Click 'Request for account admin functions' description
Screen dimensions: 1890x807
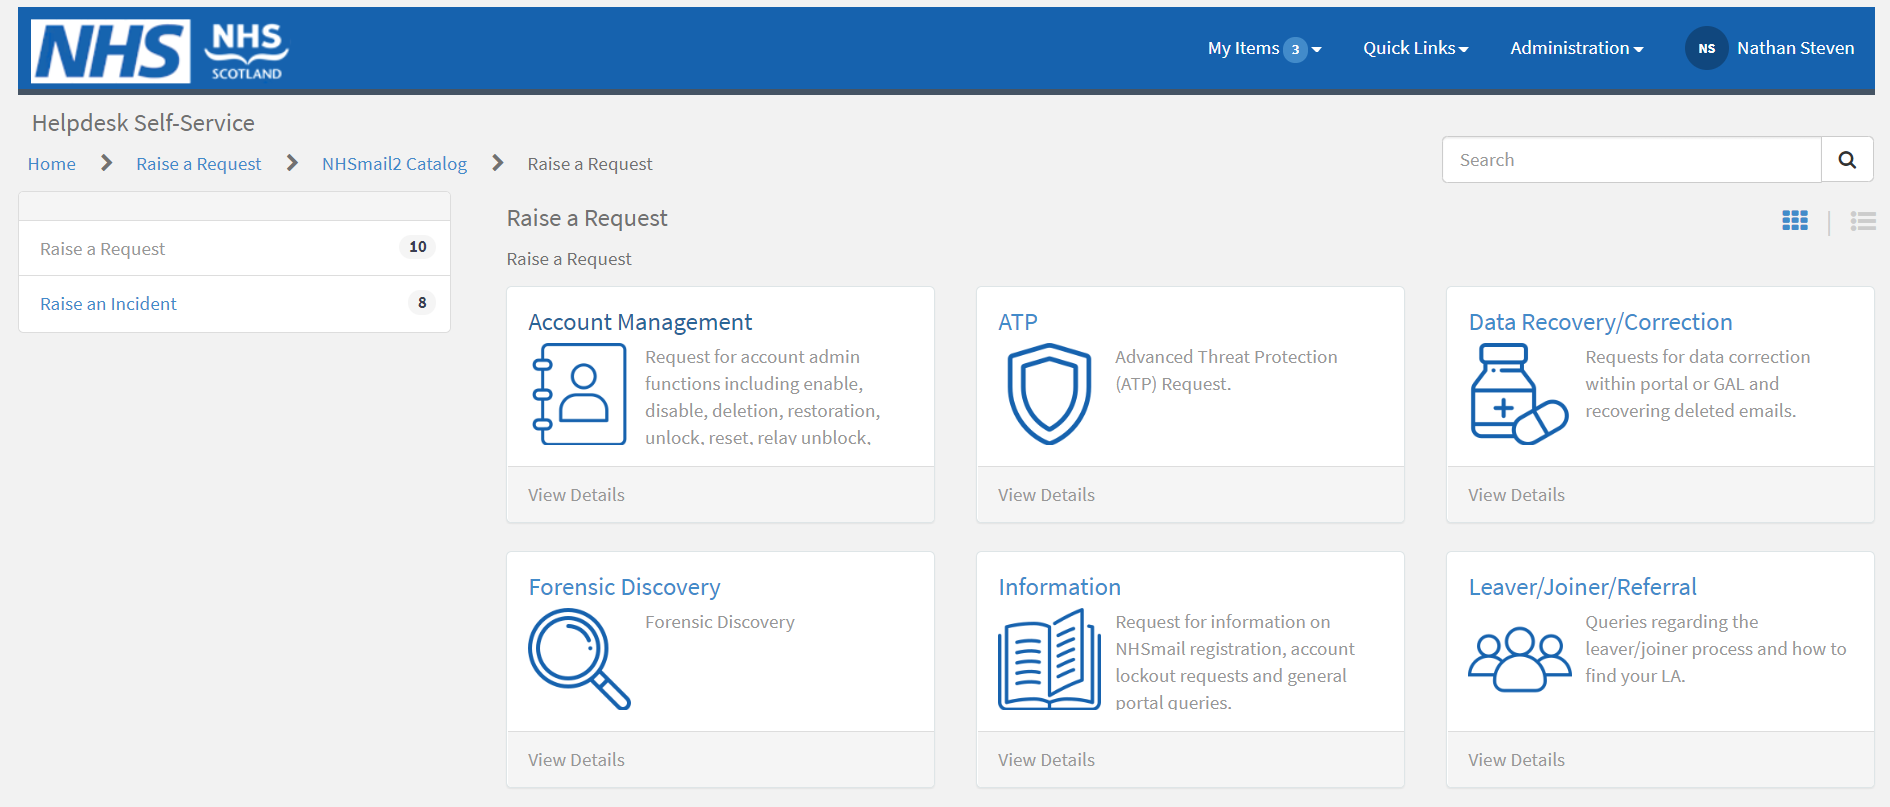pos(763,396)
